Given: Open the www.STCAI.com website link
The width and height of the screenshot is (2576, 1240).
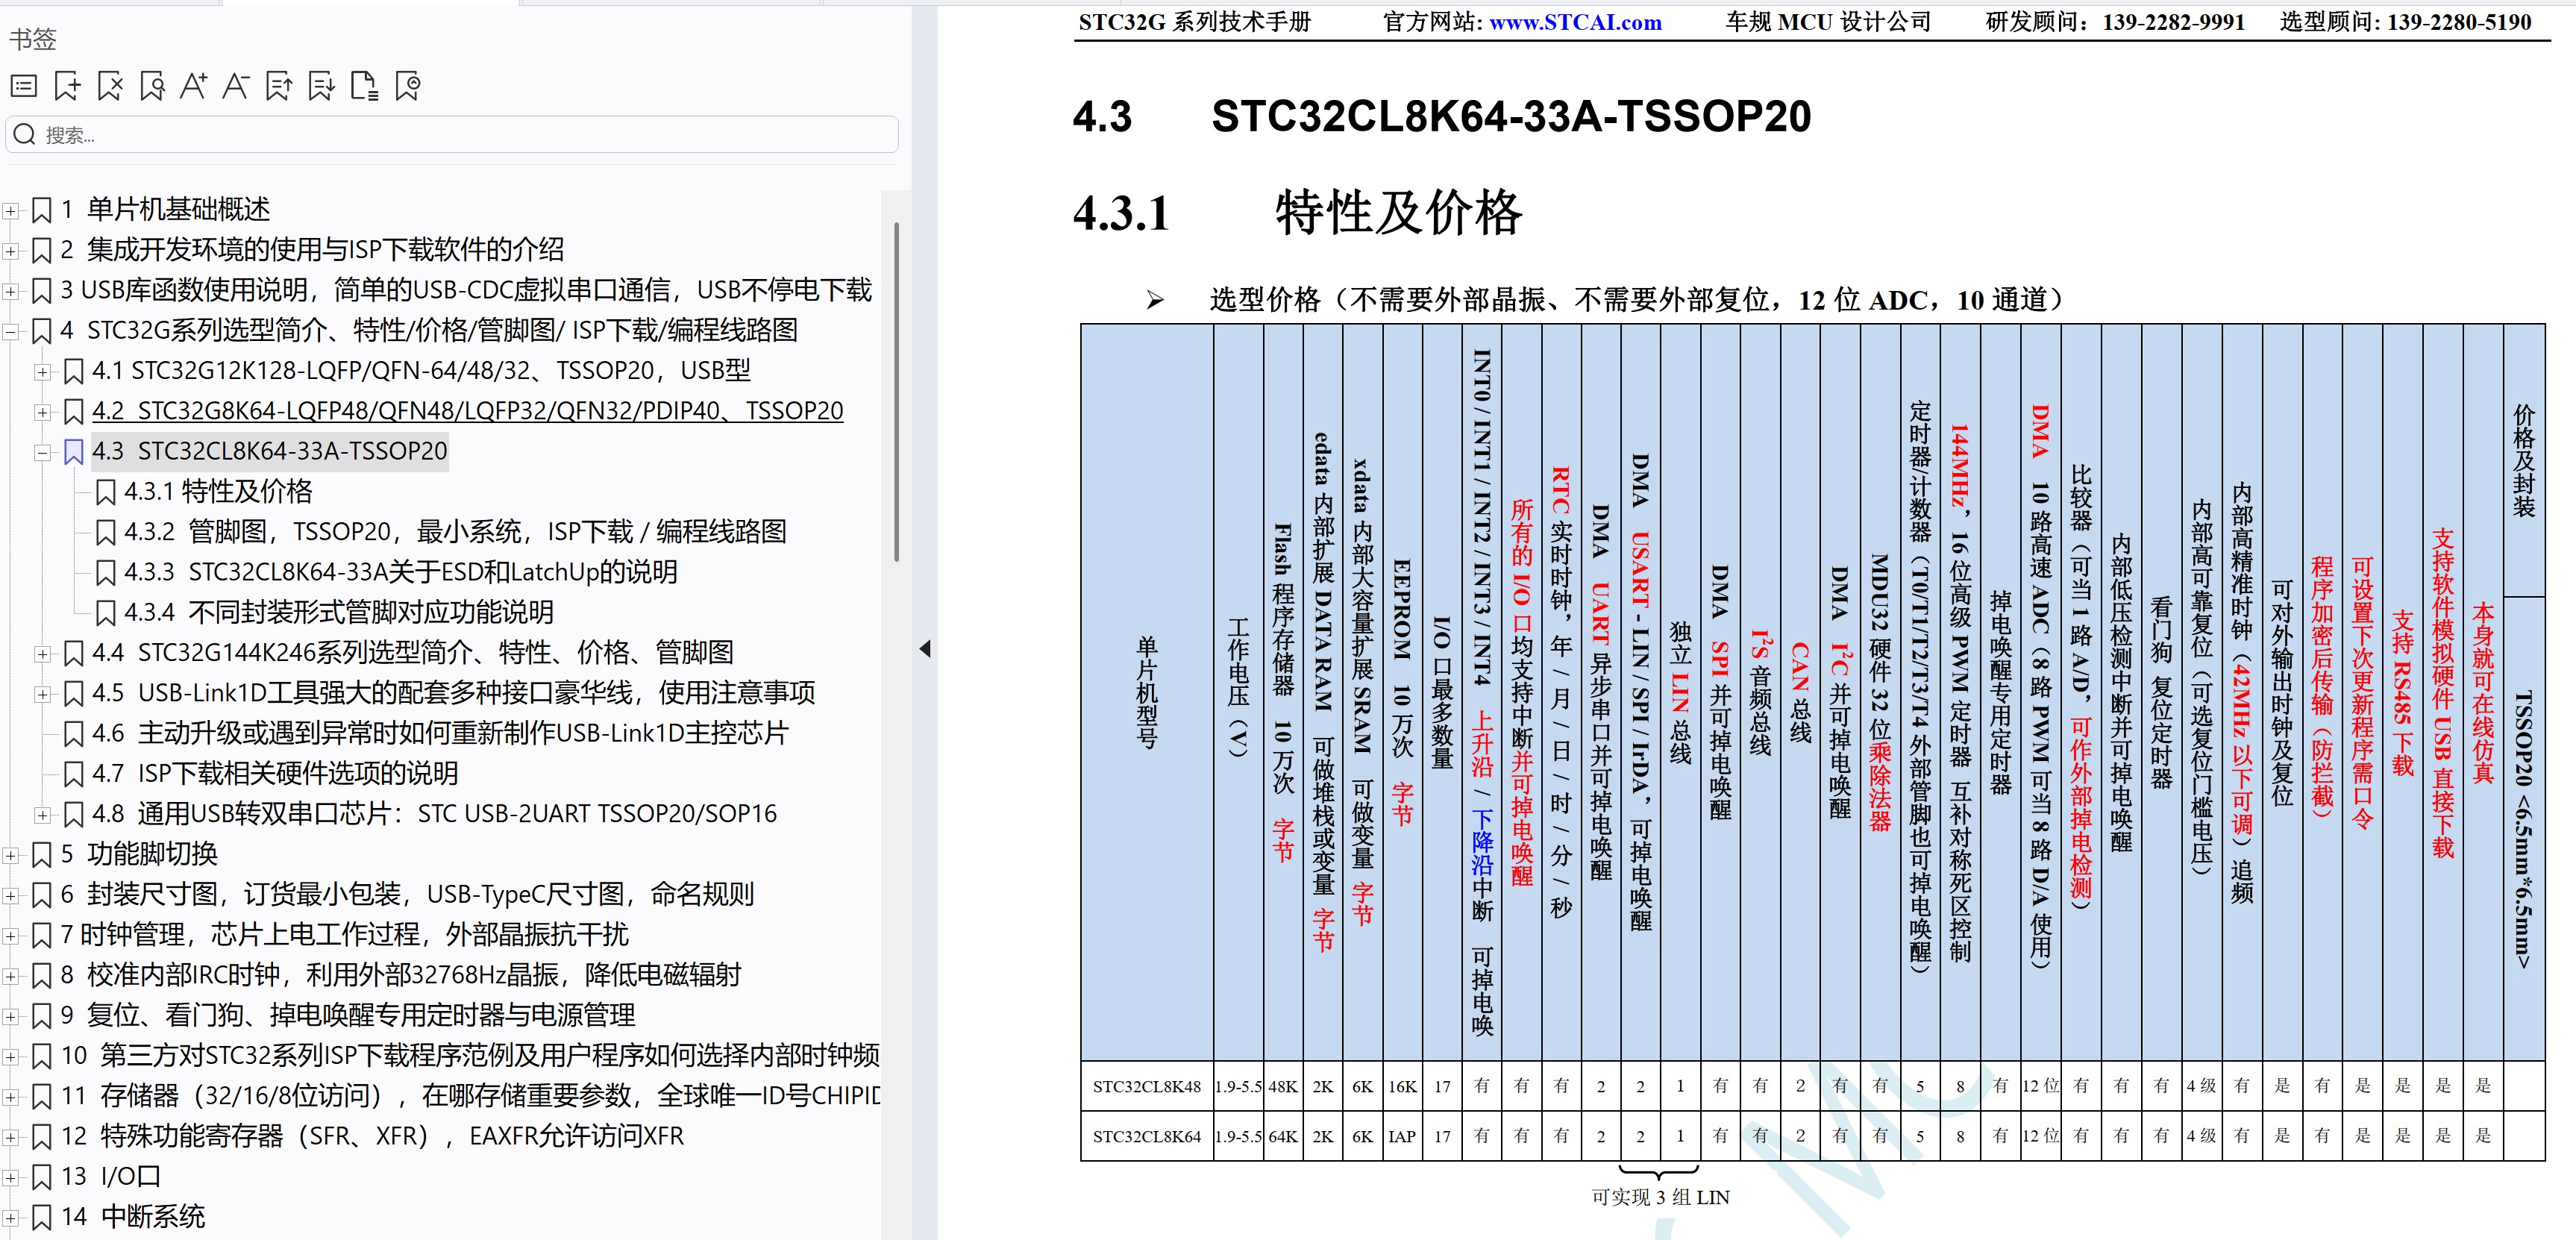Looking at the screenshot, I should (x=1575, y=22).
